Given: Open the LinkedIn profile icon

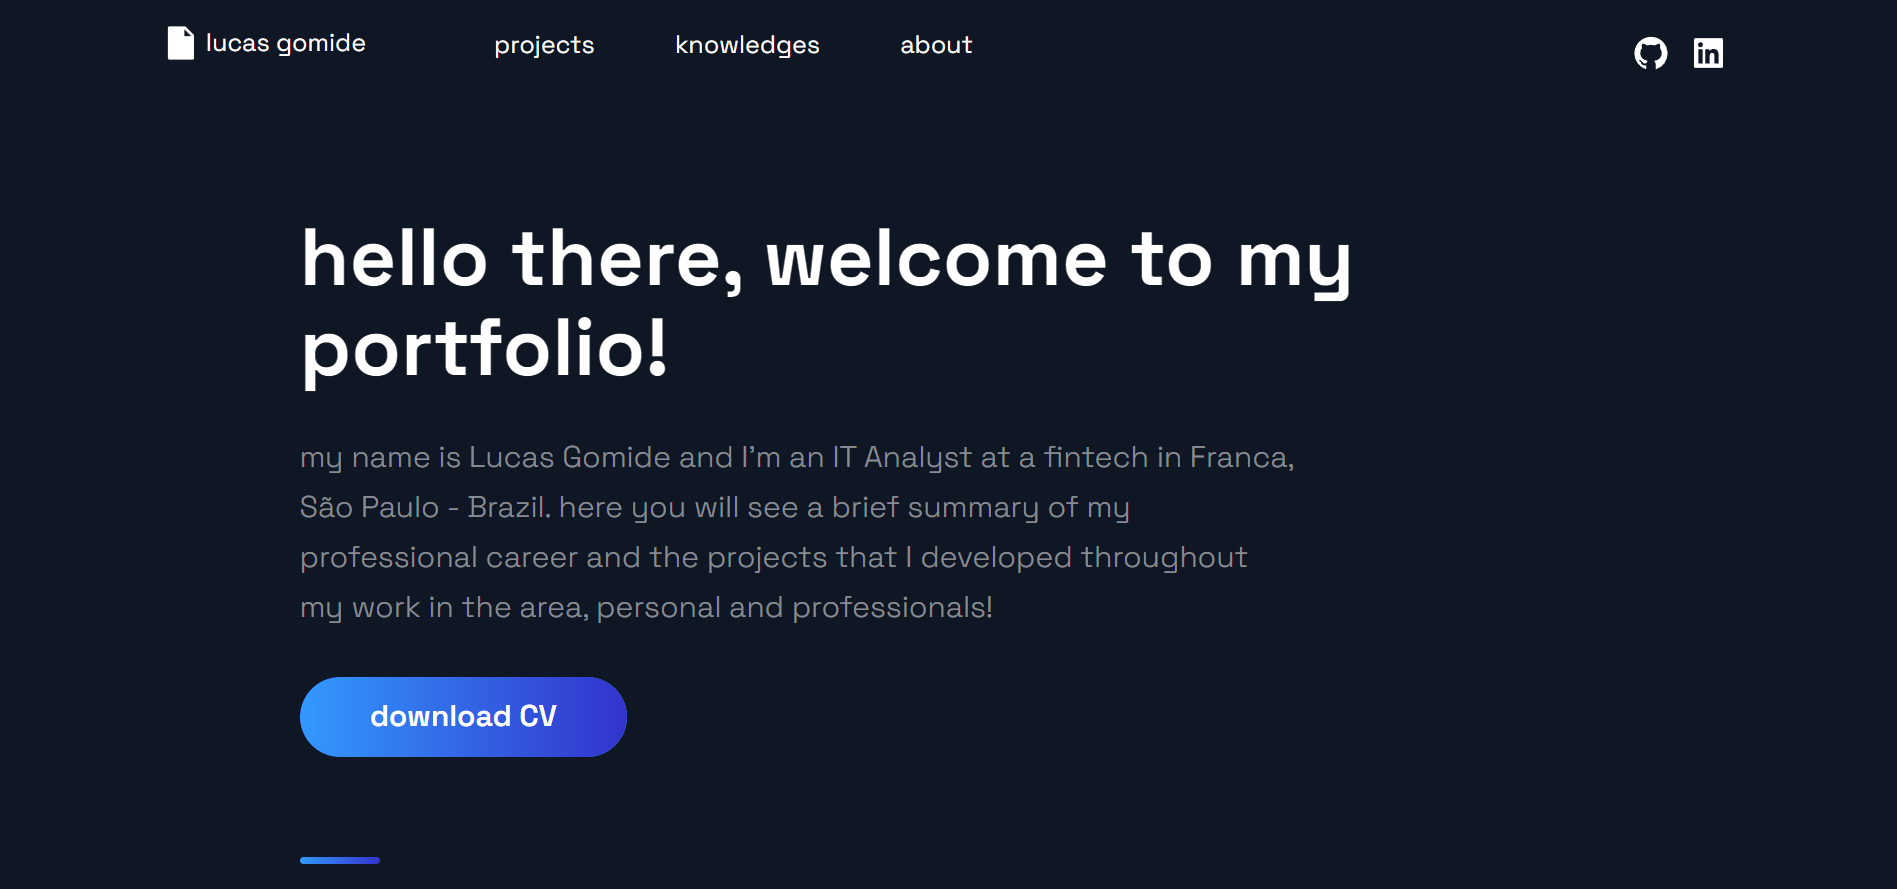Looking at the screenshot, I should pos(1708,53).
